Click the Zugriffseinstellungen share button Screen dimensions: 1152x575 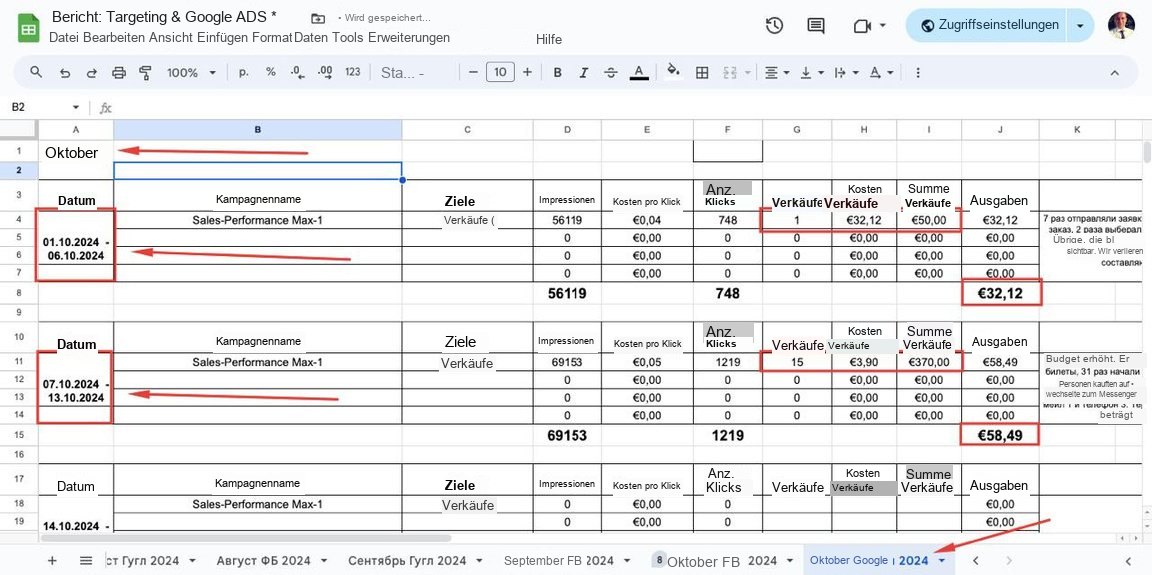[989, 25]
